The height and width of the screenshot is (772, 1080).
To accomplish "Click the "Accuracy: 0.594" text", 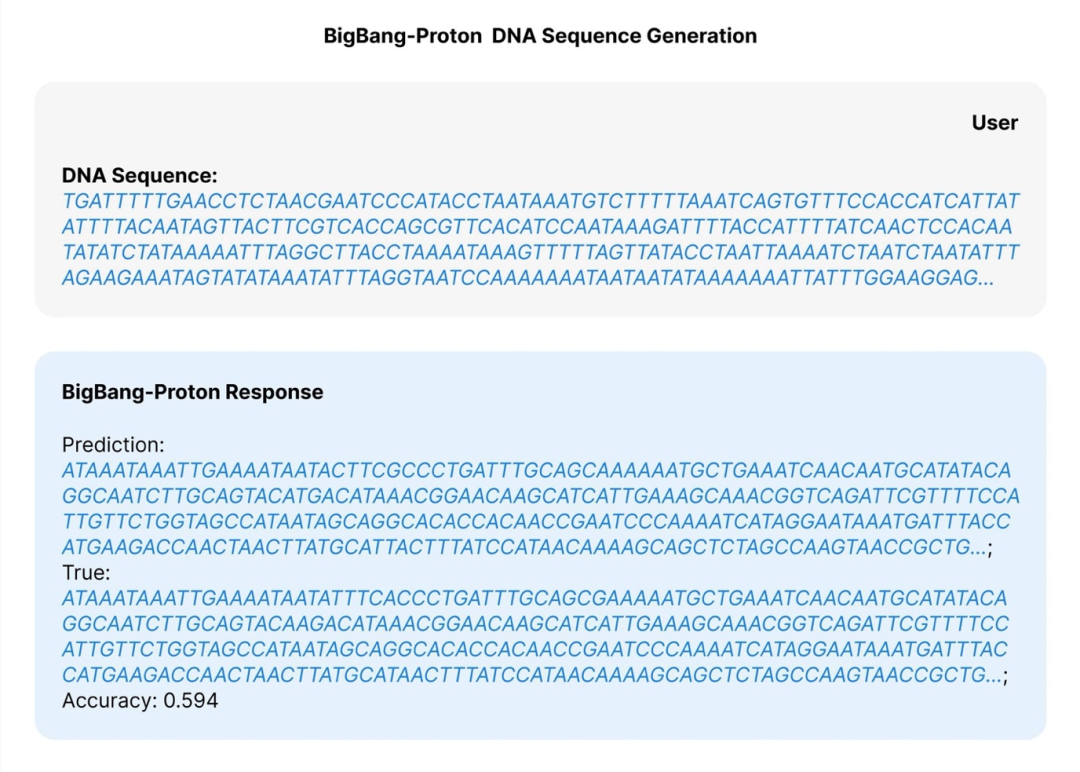I will click(x=140, y=701).
